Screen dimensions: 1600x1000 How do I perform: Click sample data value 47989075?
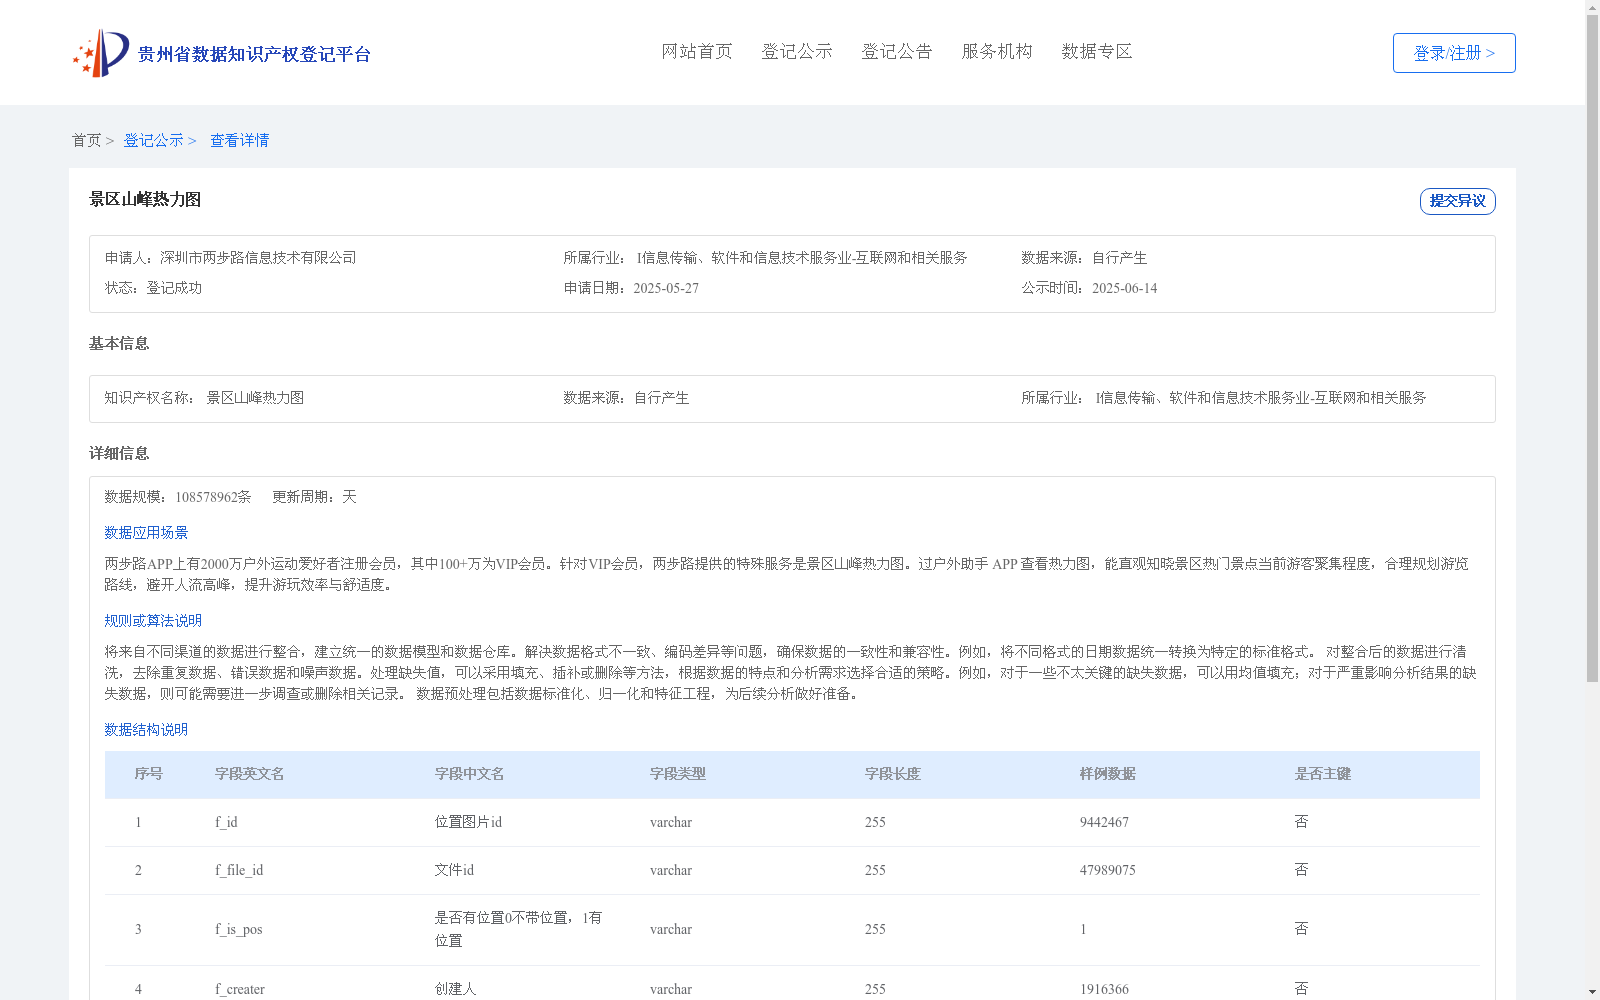1108,870
